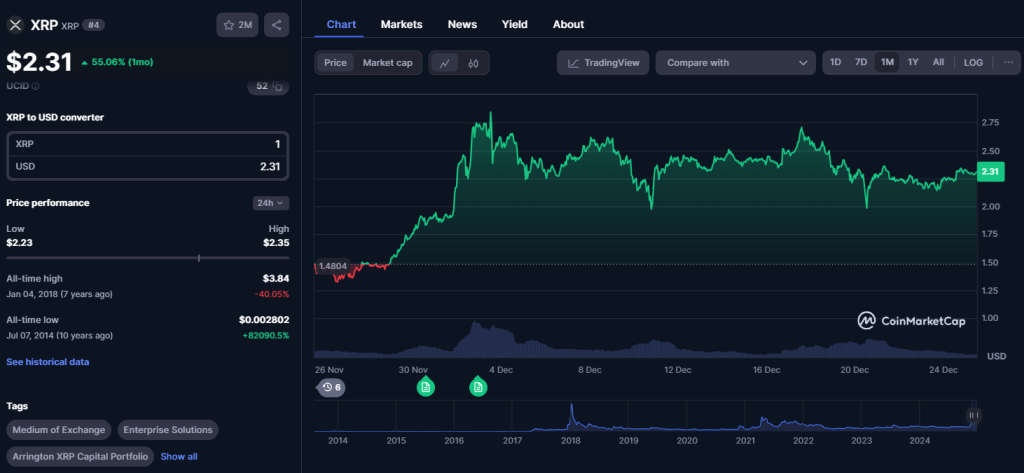Image resolution: width=1024 pixels, height=473 pixels.
Task: Click the all-time low $0.002802 value
Action: coord(264,319)
